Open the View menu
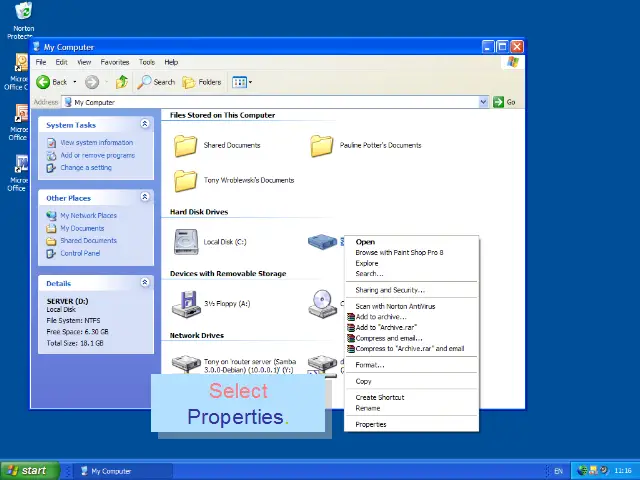 click(x=84, y=62)
